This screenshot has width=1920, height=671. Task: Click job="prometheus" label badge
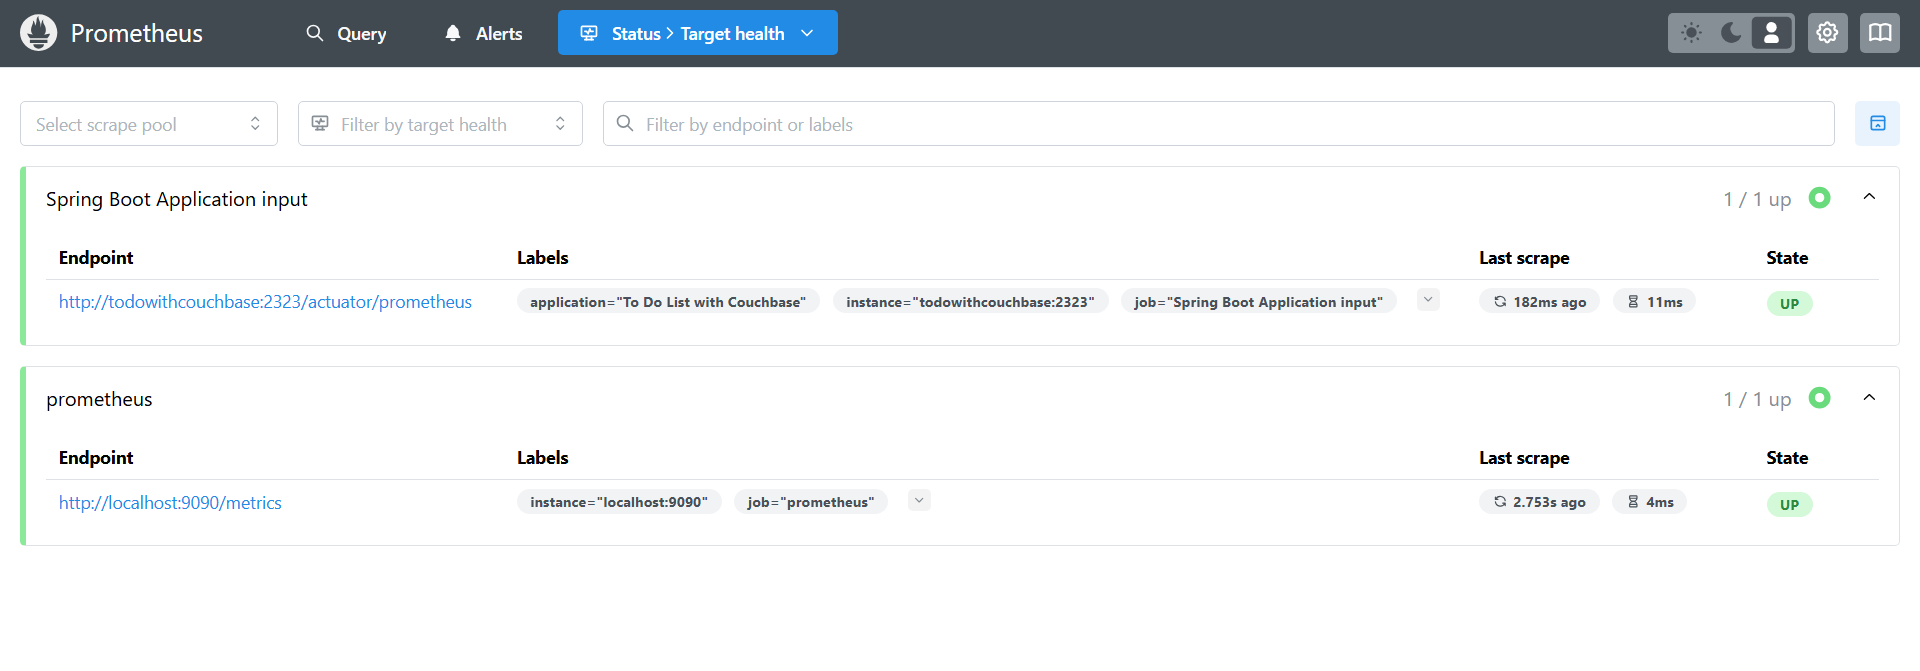click(x=811, y=502)
